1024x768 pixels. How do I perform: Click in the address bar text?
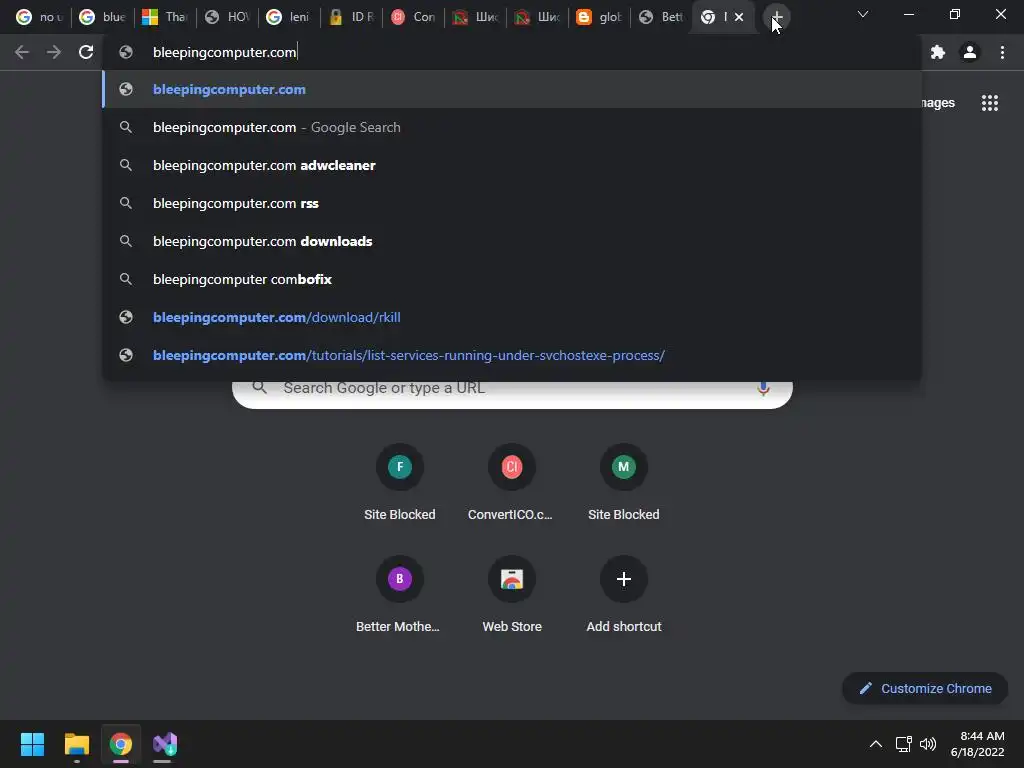[225, 52]
